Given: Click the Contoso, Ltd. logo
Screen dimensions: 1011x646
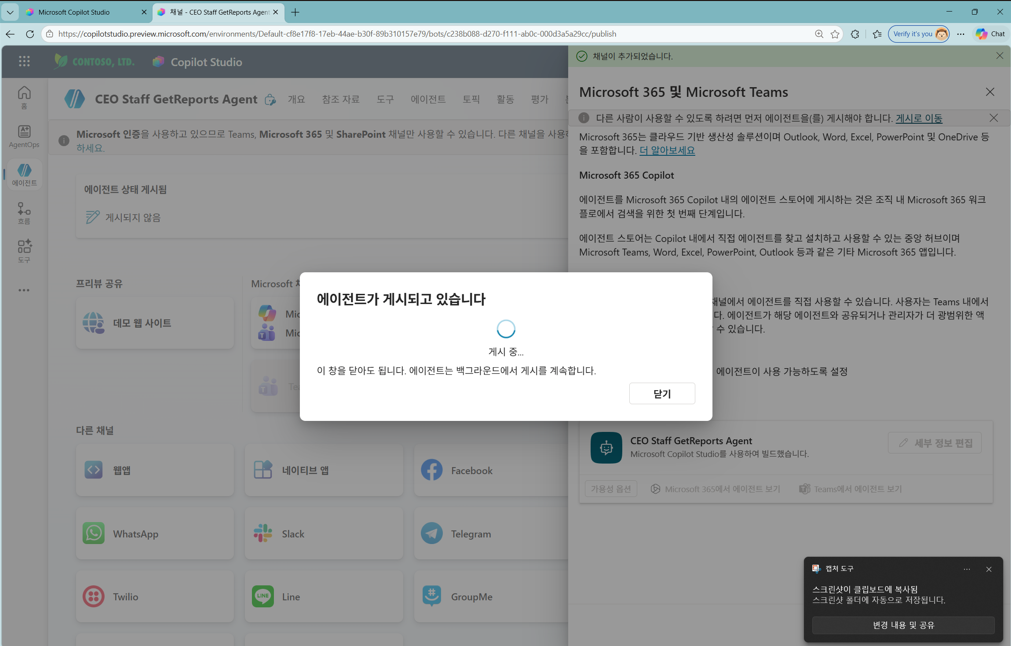Looking at the screenshot, I should pyautogui.click(x=95, y=61).
